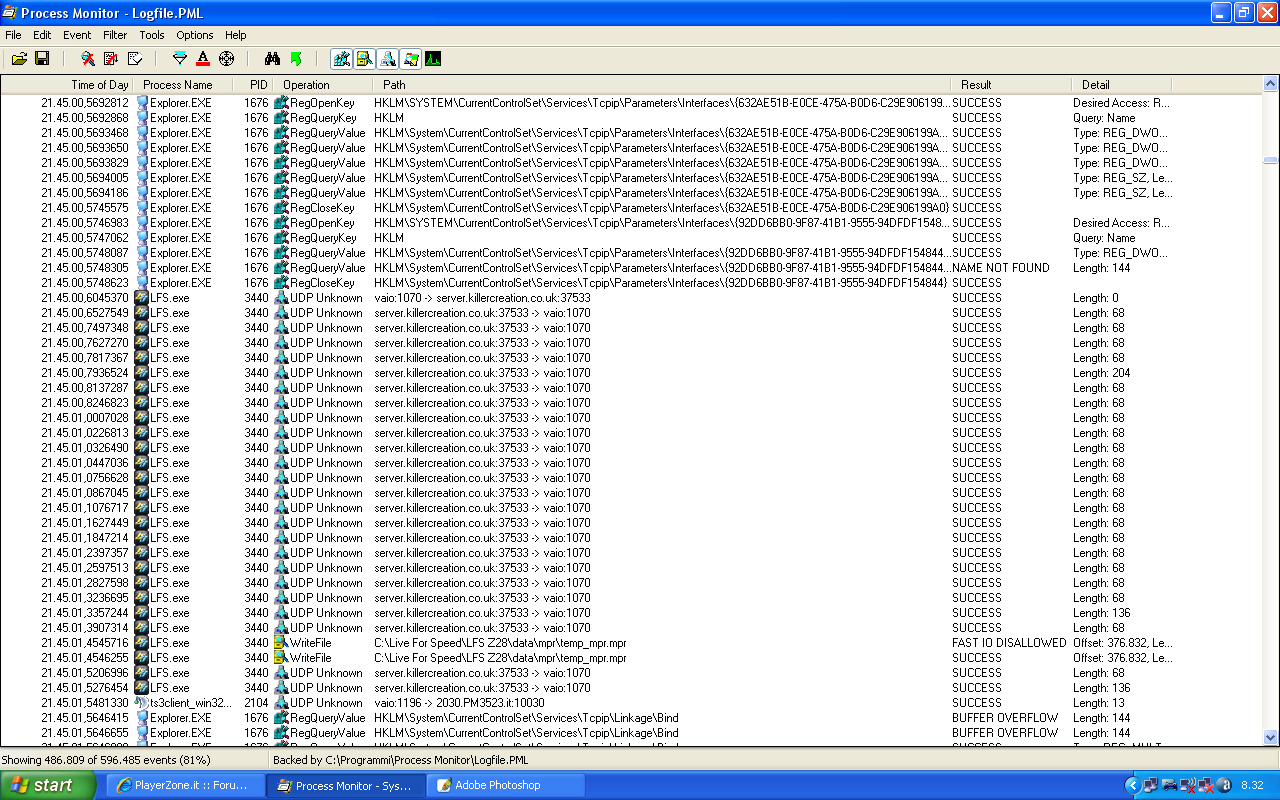Switch to Adobe Photoshop taskbar button
This screenshot has height=800, width=1280.
point(506,786)
